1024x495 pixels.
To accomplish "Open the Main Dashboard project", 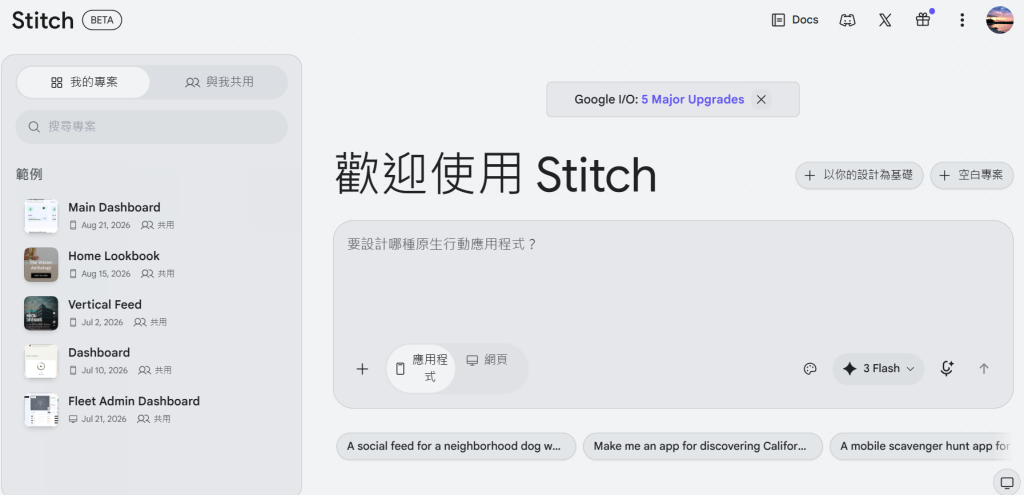I will pos(152,216).
